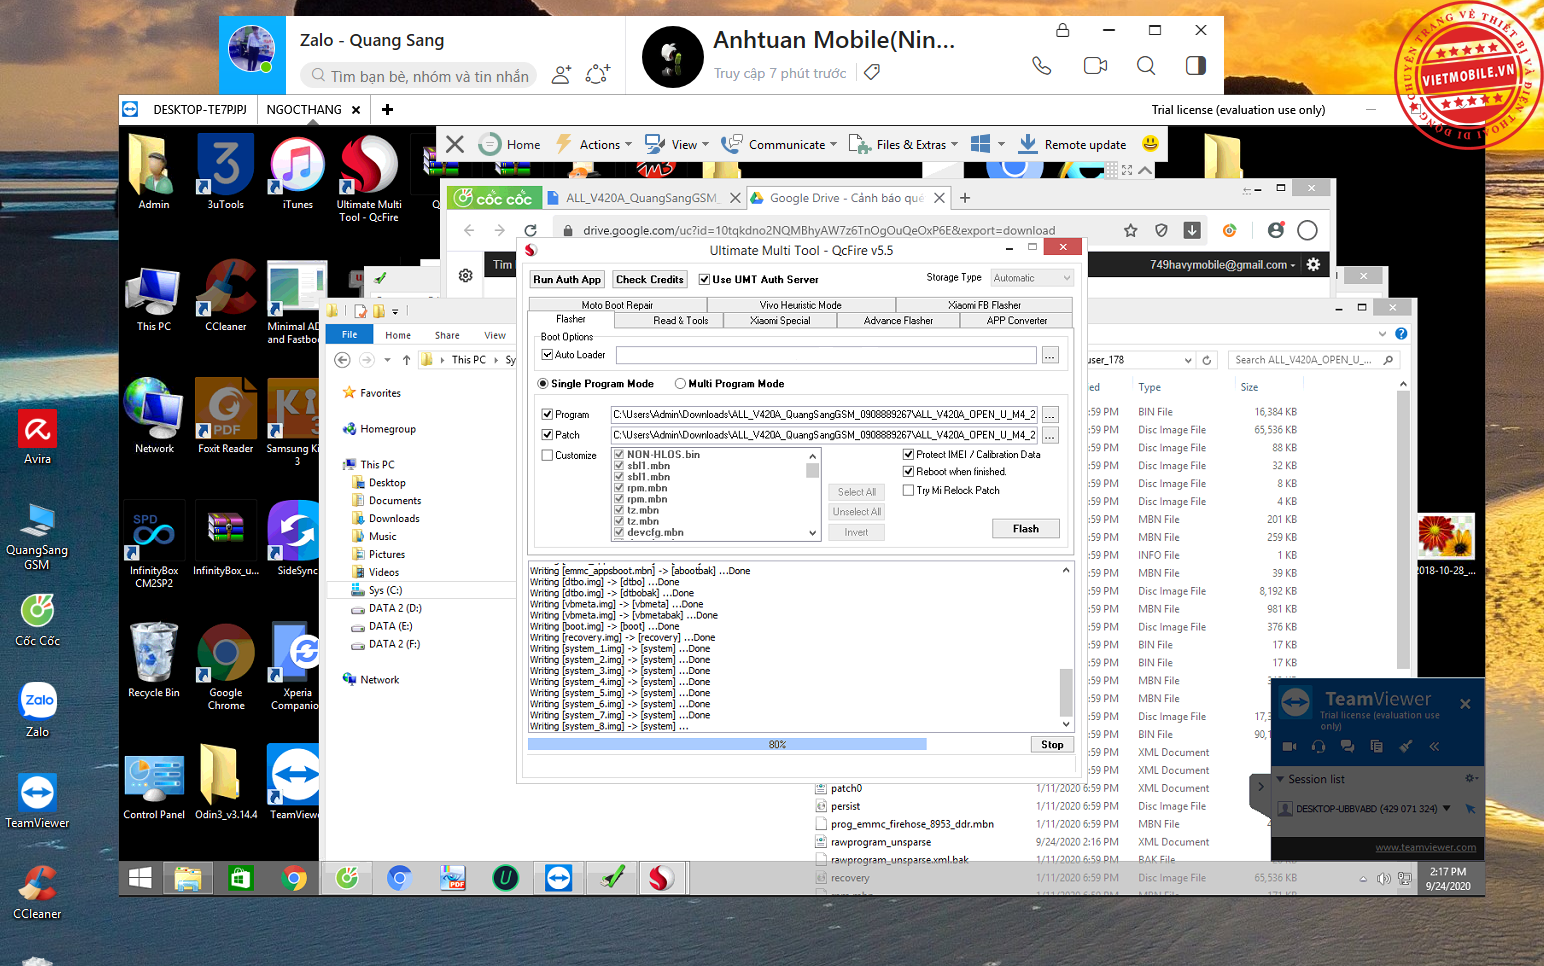Open session DESKTOP-UBBVABD dropdown arrow
This screenshot has height=966, width=1544.
click(x=1445, y=808)
